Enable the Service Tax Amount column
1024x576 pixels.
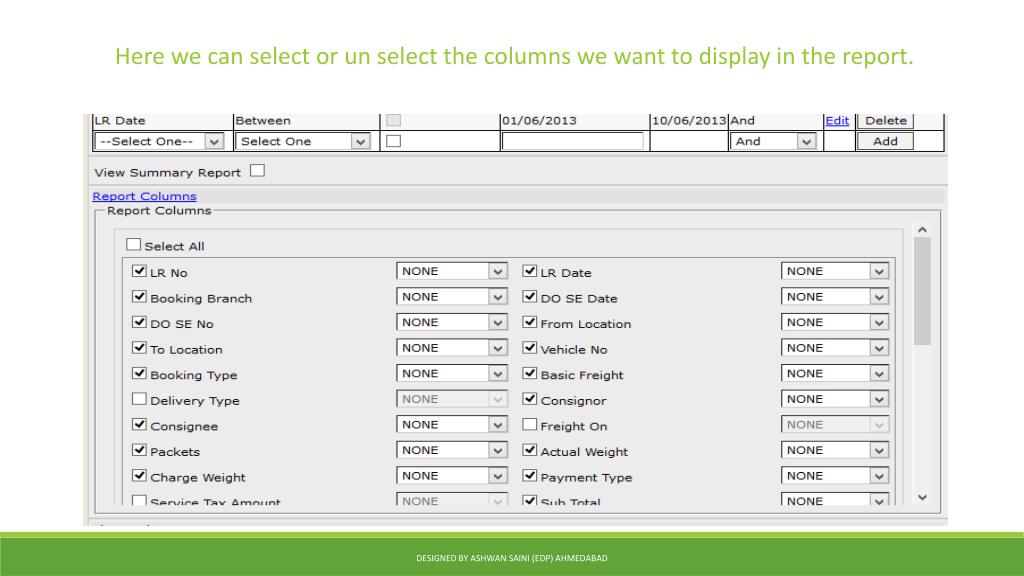point(138,500)
